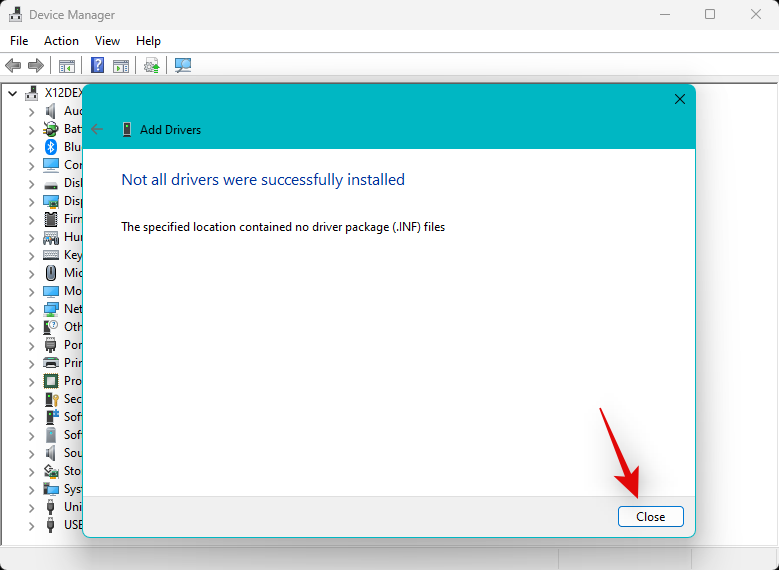779x570 pixels.
Task: Expand the Universal Serial Bus controllers chevron
Action: [31, 507]
